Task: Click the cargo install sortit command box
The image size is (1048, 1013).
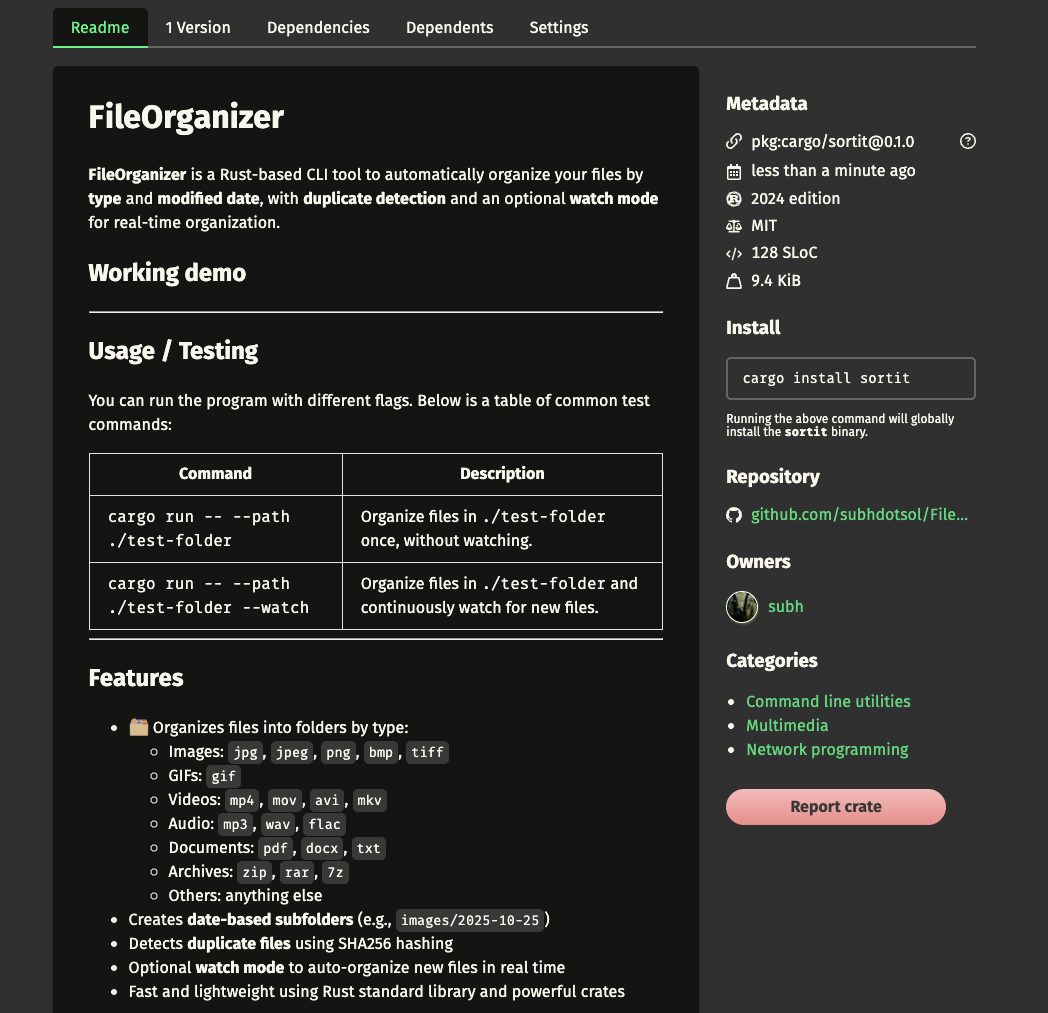Action: 850,379
